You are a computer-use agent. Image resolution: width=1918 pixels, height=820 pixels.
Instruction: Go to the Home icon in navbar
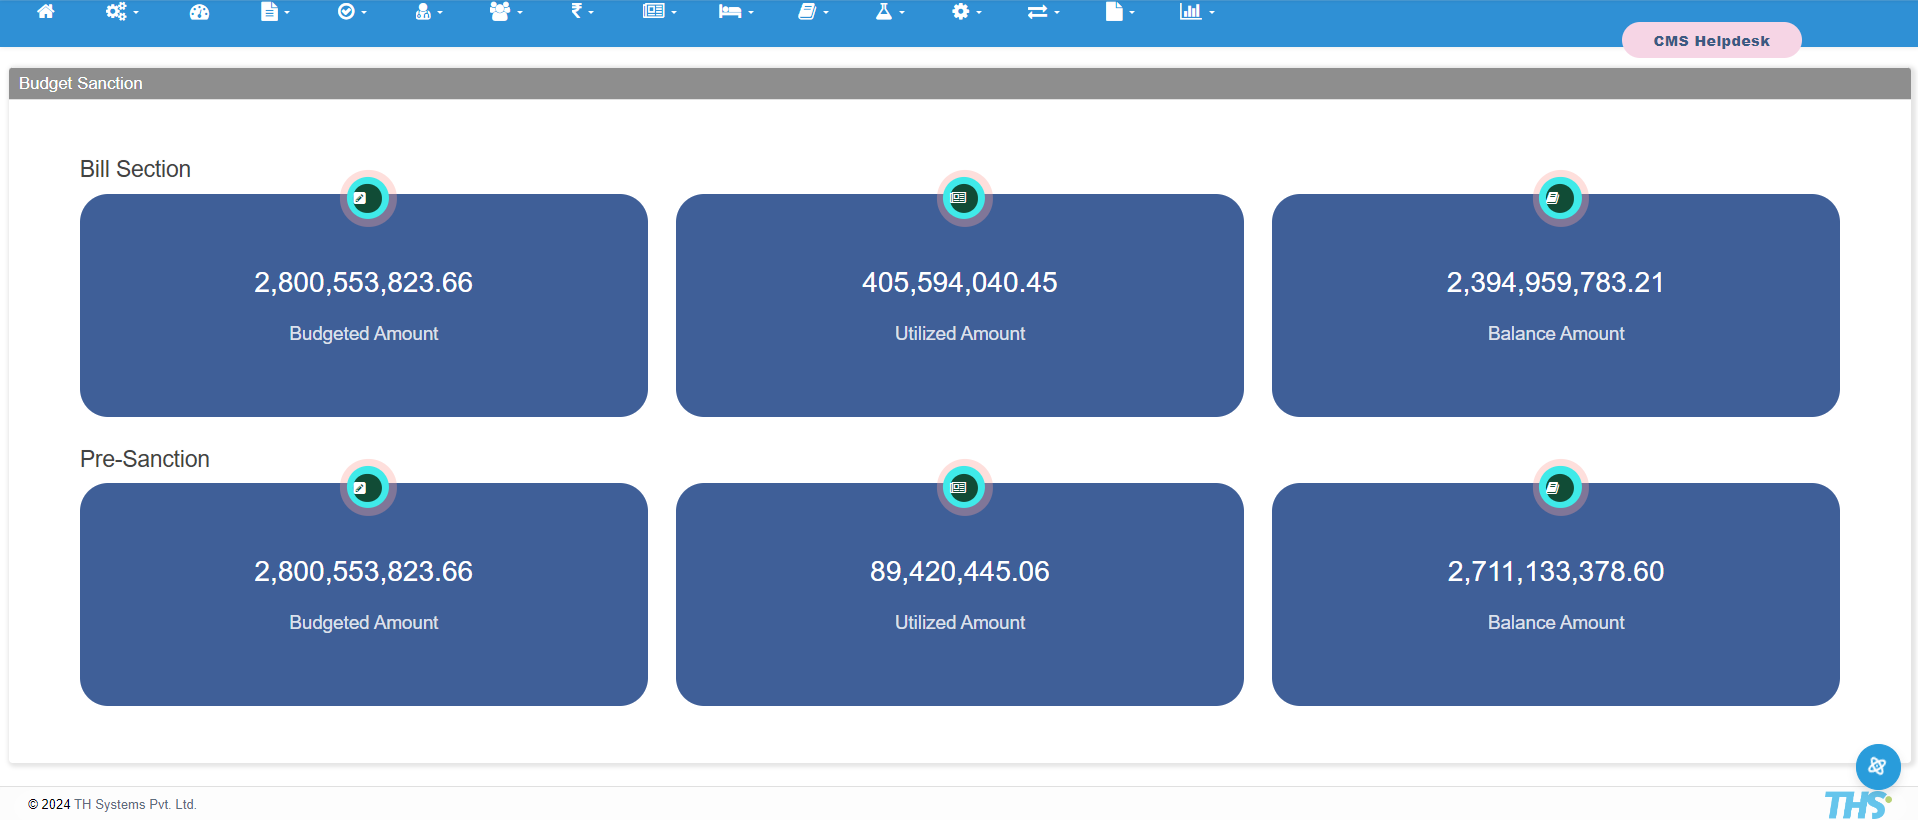[46, 12]
